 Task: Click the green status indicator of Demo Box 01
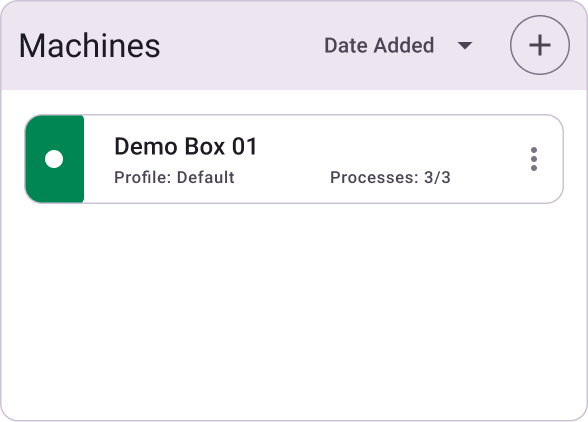click(x=55, y=159)
